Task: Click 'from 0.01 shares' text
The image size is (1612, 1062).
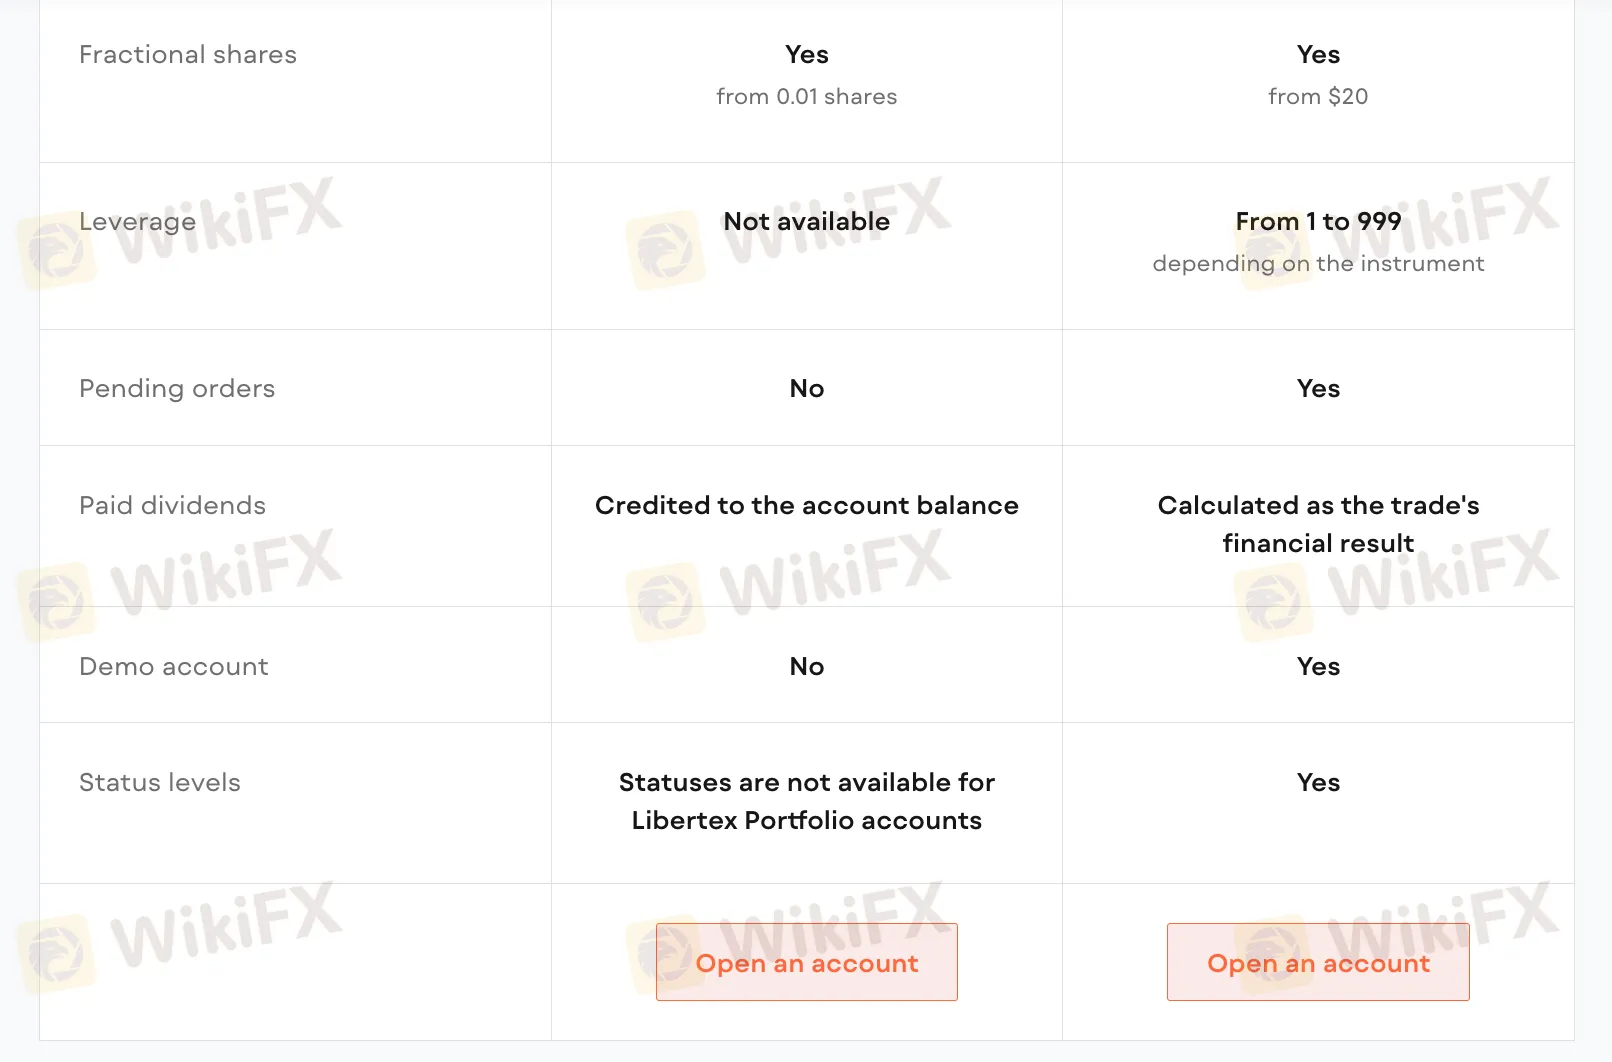Action: click(806, 96)
